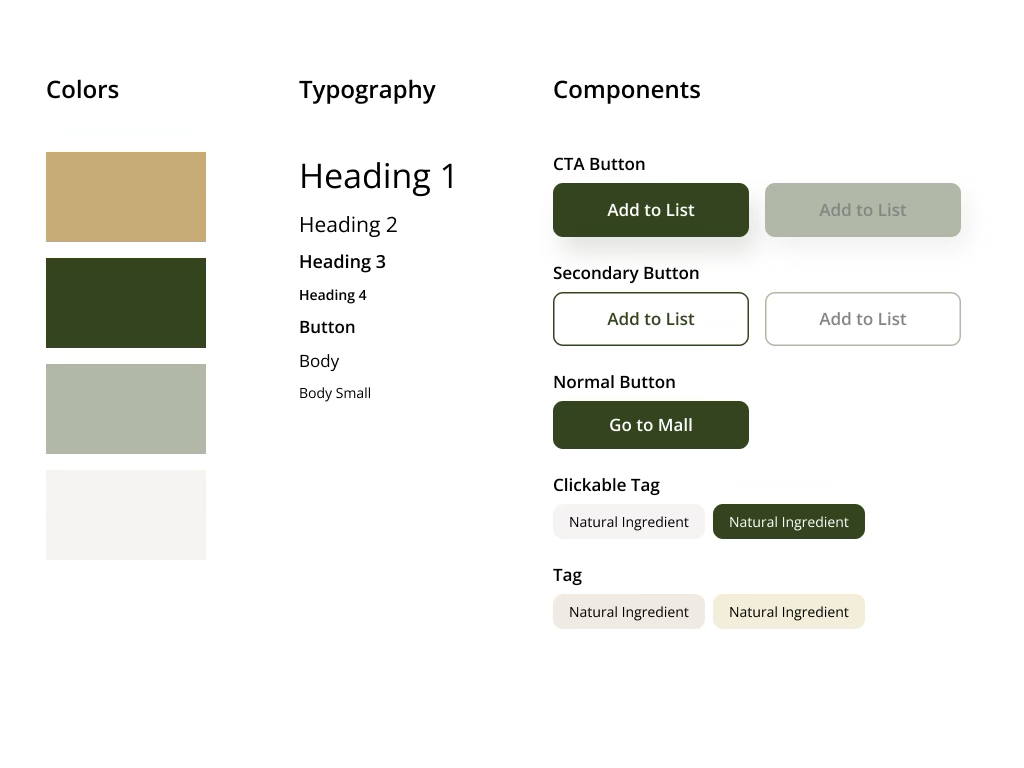The width and height of the screenshot is (1024, 768).
Task: Select the Heading 3 text style
Action: [342, 262]
